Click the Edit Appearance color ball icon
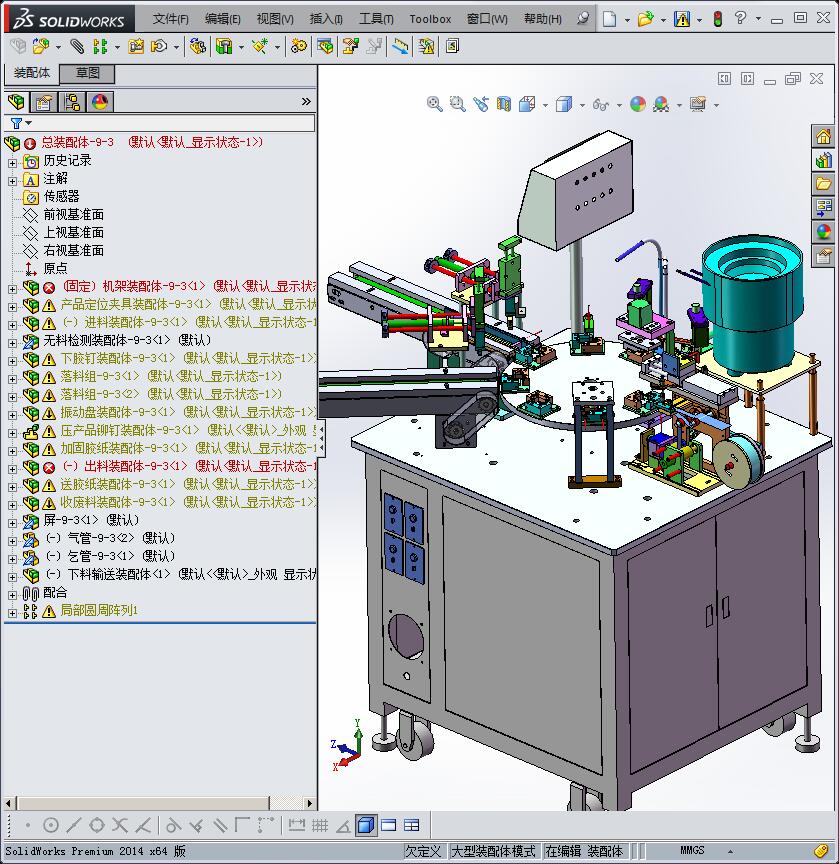Image resolution: width=839 pixels, height=864 pixels. coord(638,104)
